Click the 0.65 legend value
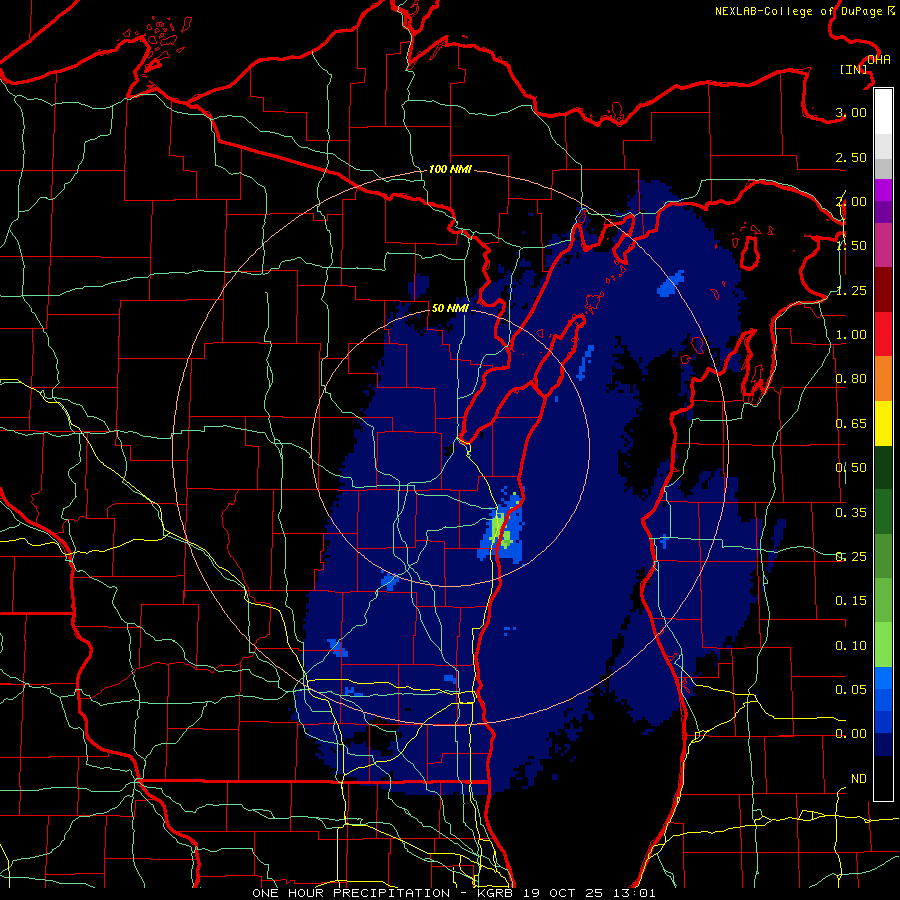900x900 pixels. pos(851,424)
